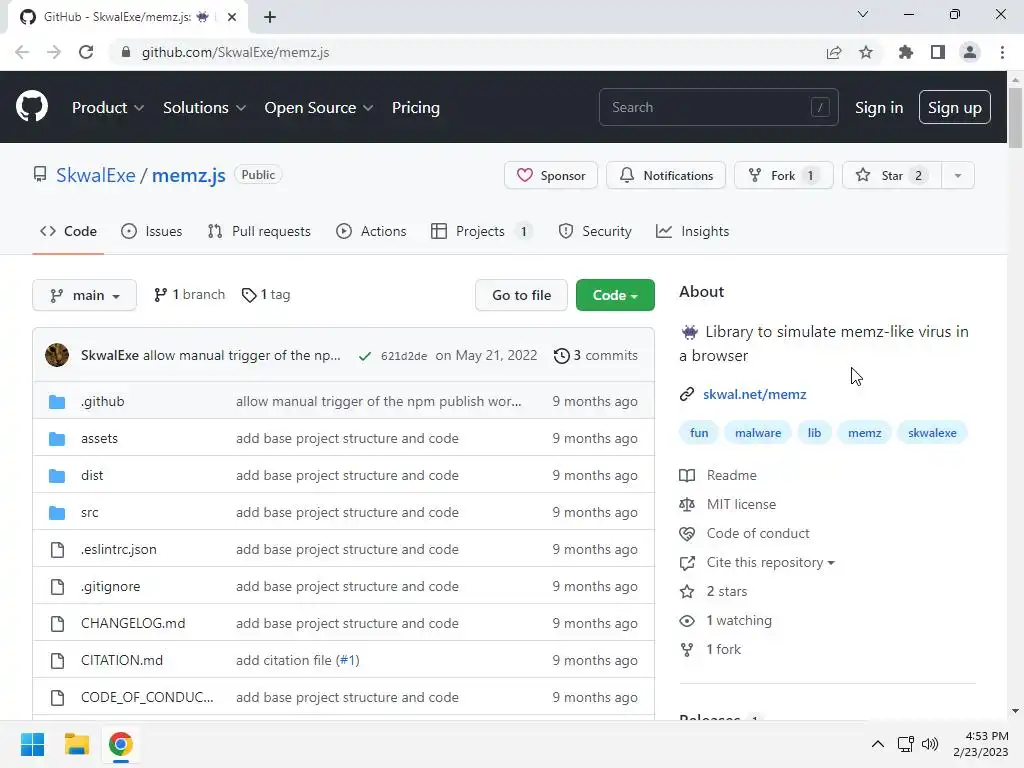Viewport: 1024px width, 768px height.
Task: Open the Code tab
Action: tap(68, 231)
